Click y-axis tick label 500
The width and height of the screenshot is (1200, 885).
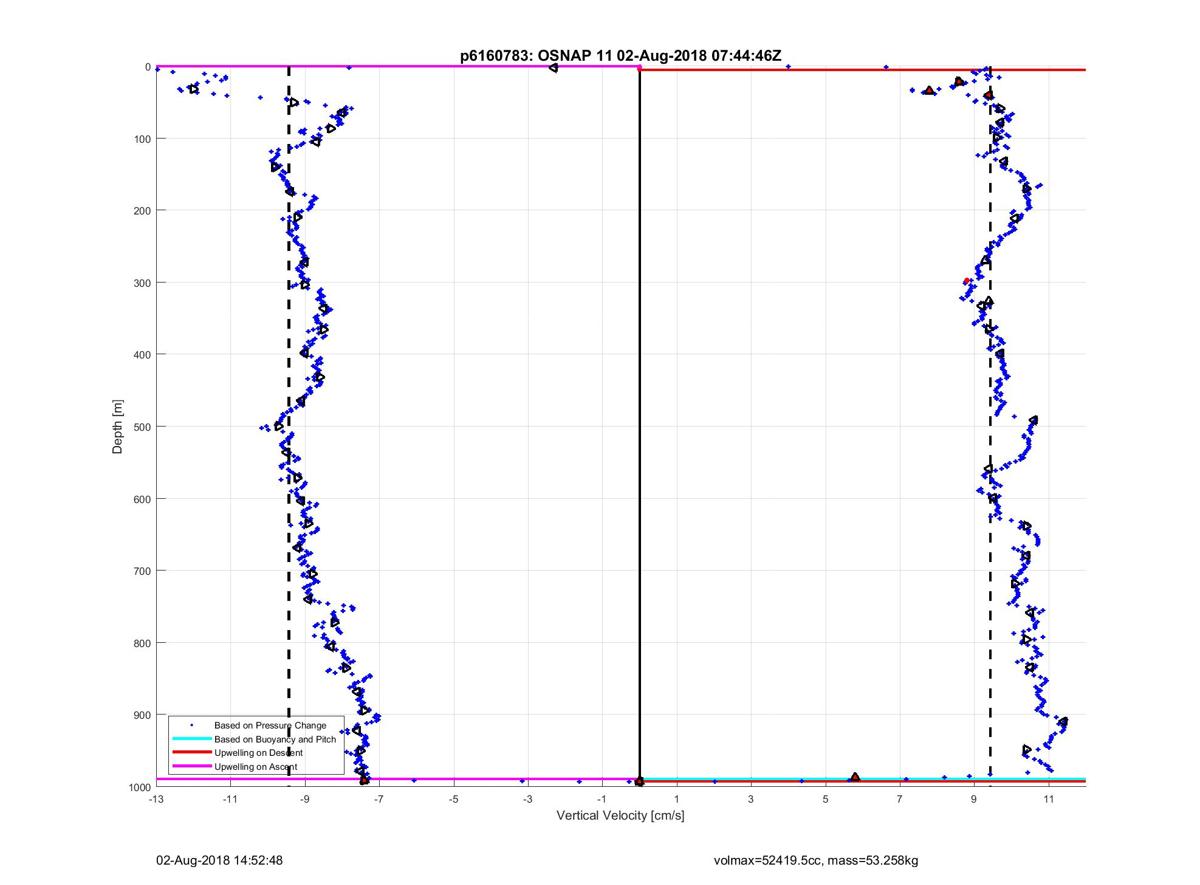click(141, 427)
